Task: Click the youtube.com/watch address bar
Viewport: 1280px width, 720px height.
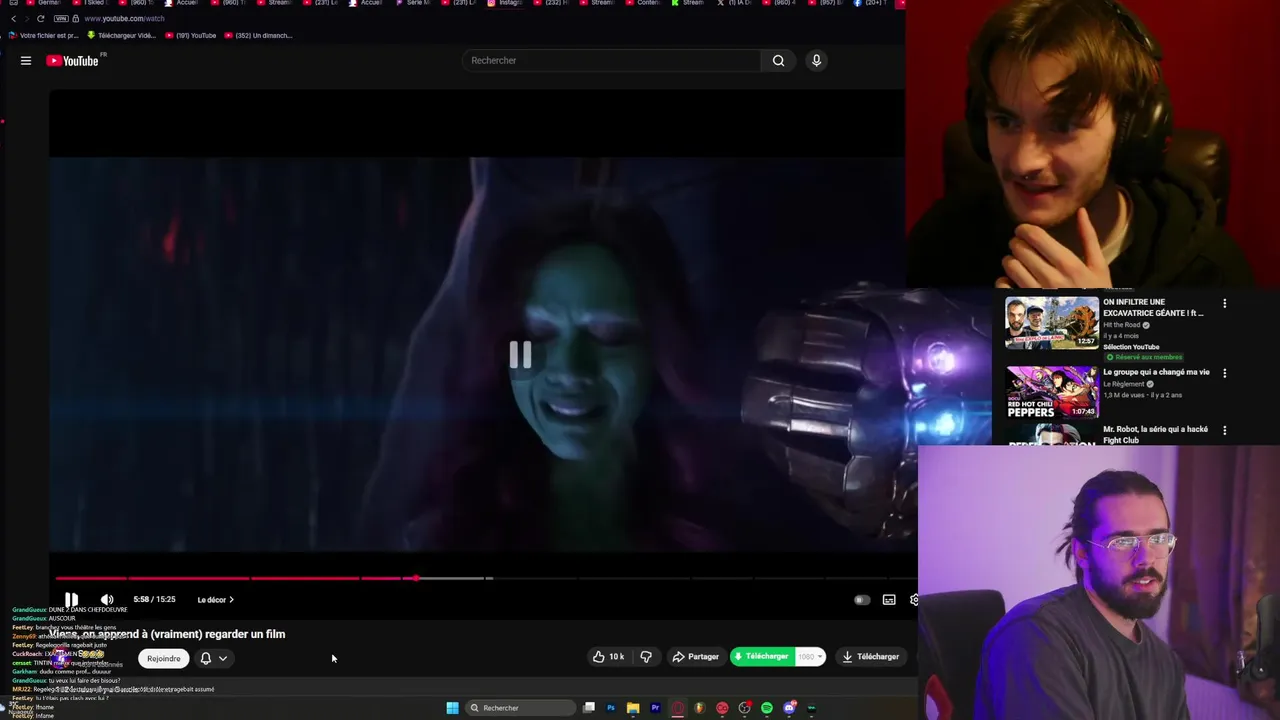Action: [124, 18]
